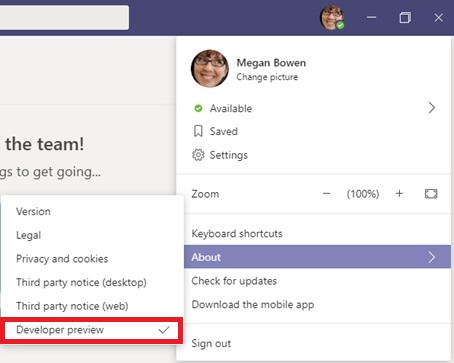The image size is (454, 363).
Task: Open Privacy and cookies
Action: tap(92, 259)
